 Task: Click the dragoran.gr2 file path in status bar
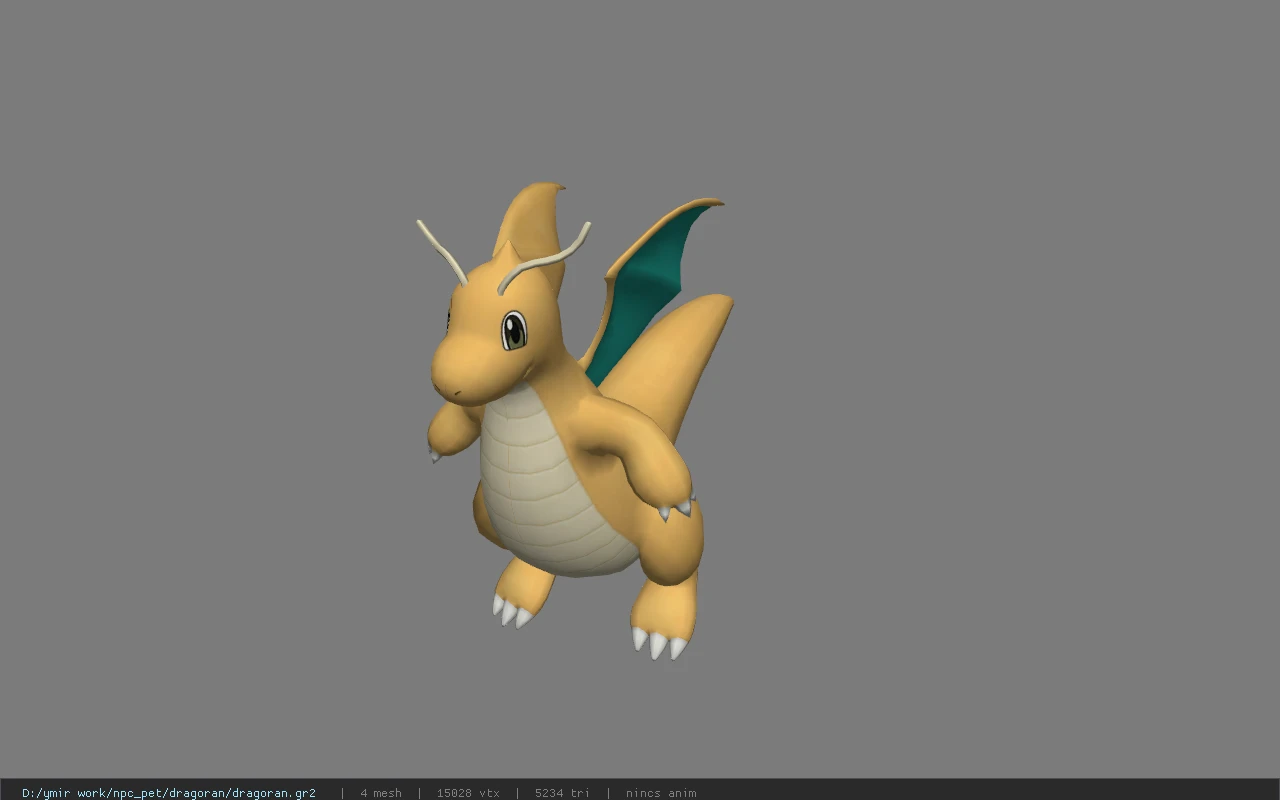point(169,793)
